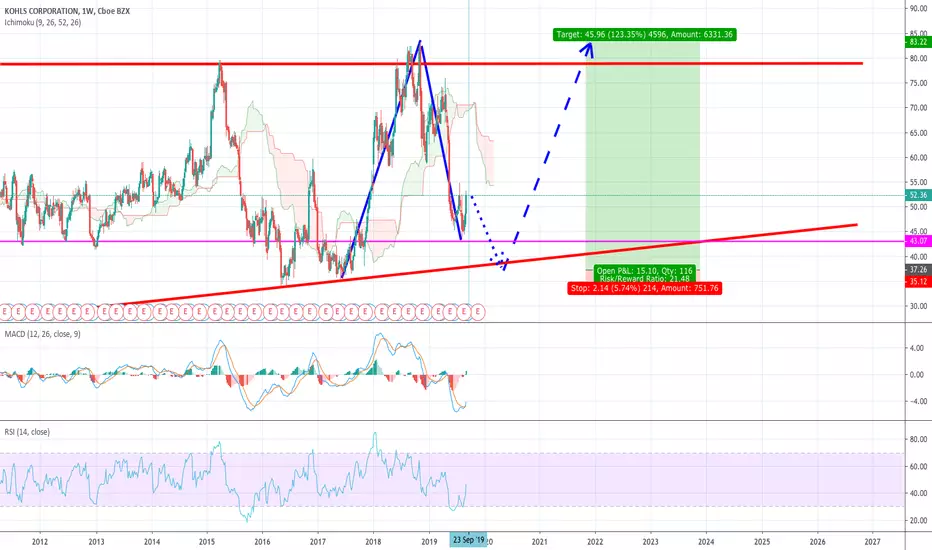Click the 2019 year label on time axis
The image size is (932, 550).
point(429,542)
